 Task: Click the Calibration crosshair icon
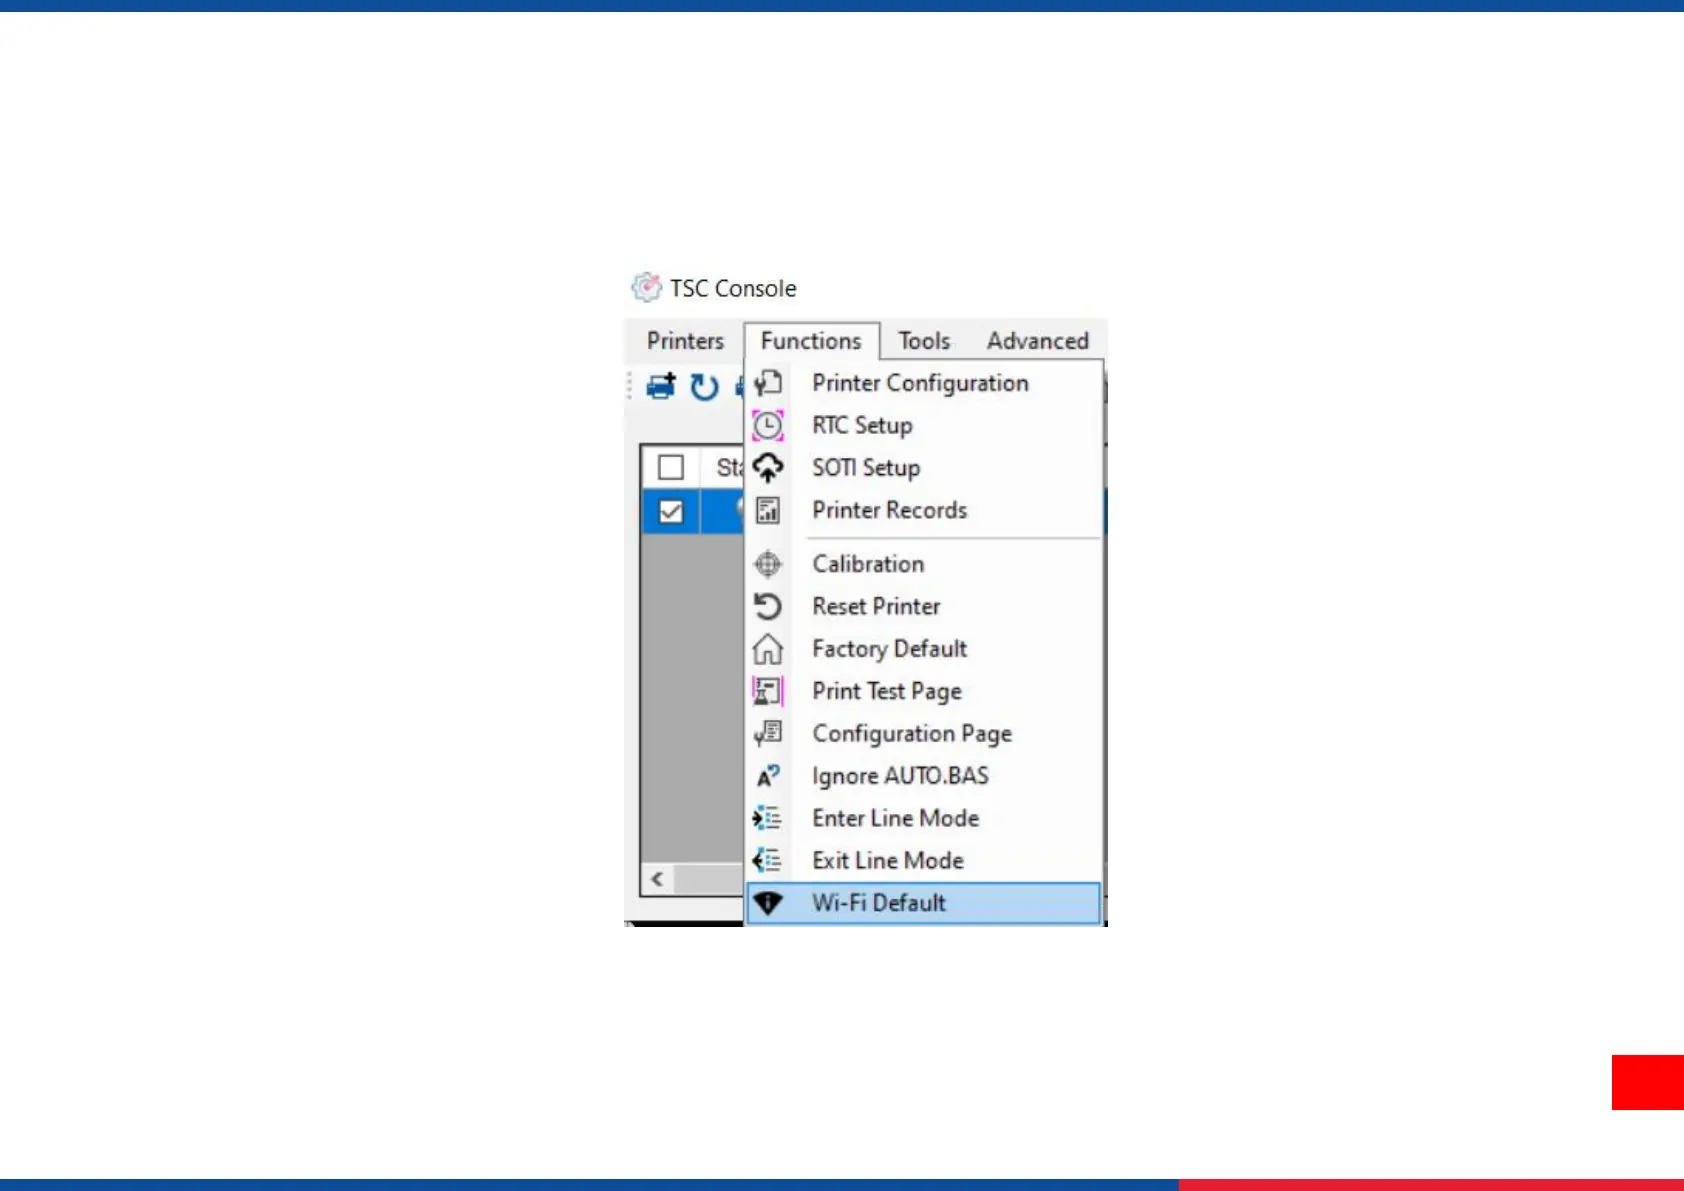point(768,564)
